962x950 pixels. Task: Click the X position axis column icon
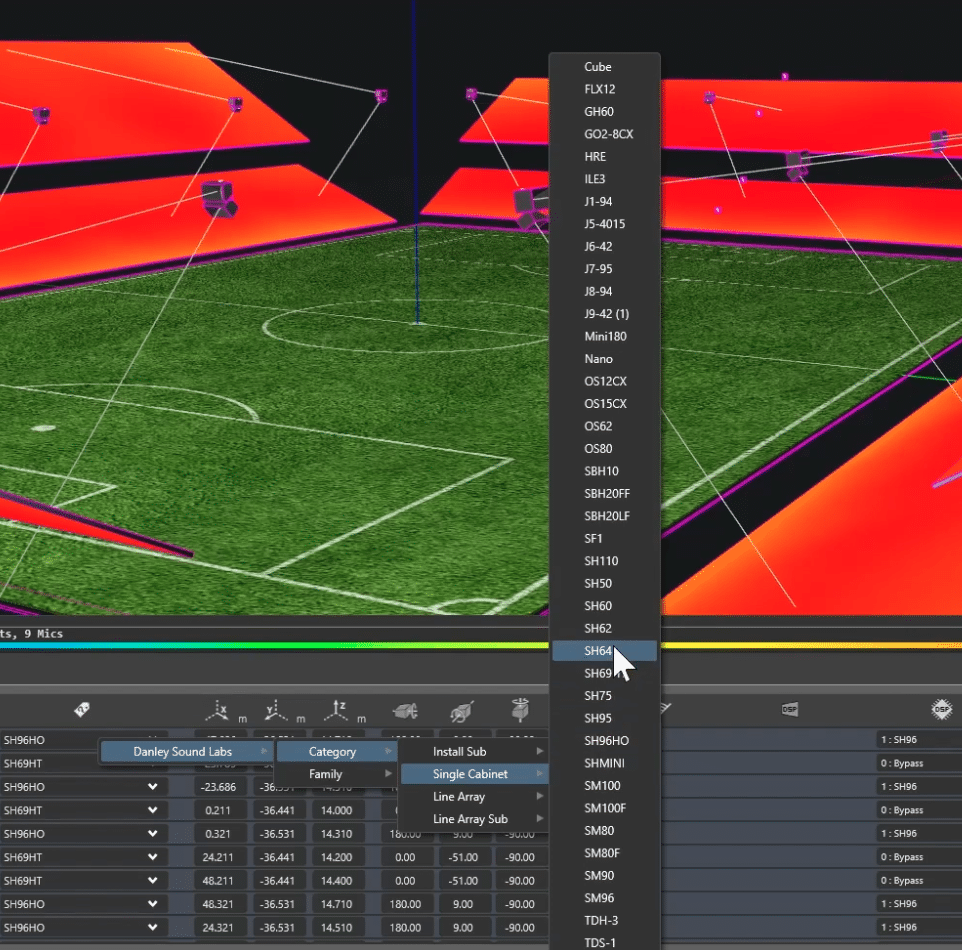[218, 711]
